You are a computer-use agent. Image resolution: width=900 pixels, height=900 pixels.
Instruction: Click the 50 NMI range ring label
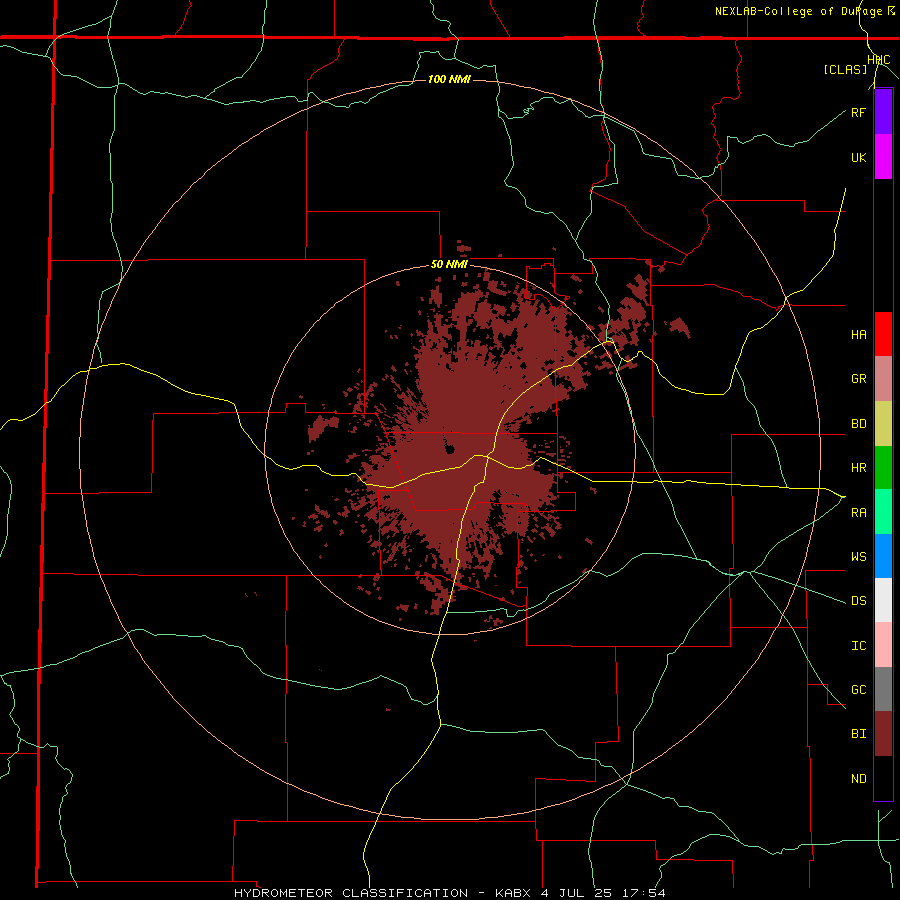click(449, 265)
